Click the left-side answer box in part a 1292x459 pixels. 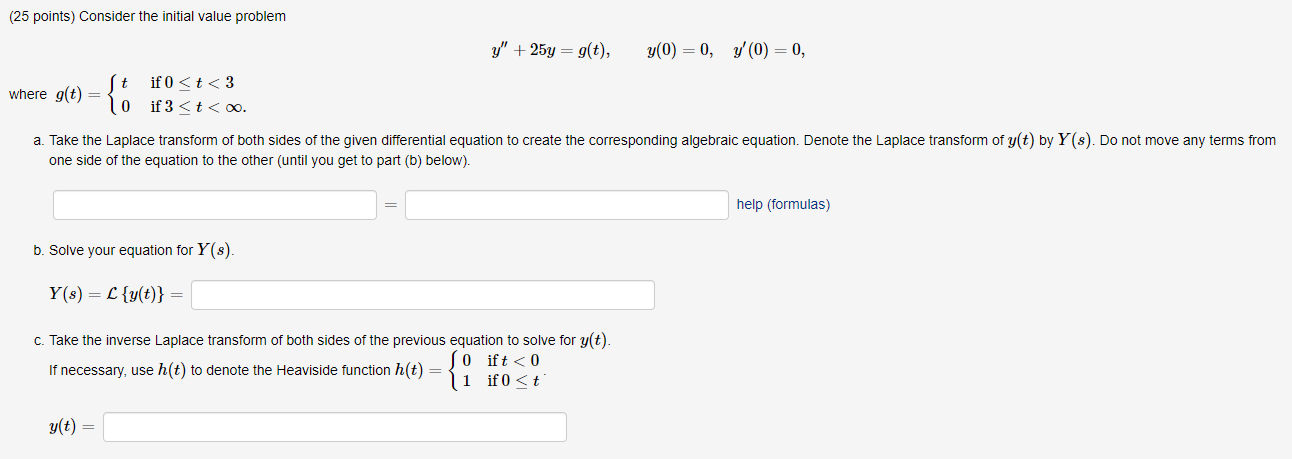coord(215,205)
